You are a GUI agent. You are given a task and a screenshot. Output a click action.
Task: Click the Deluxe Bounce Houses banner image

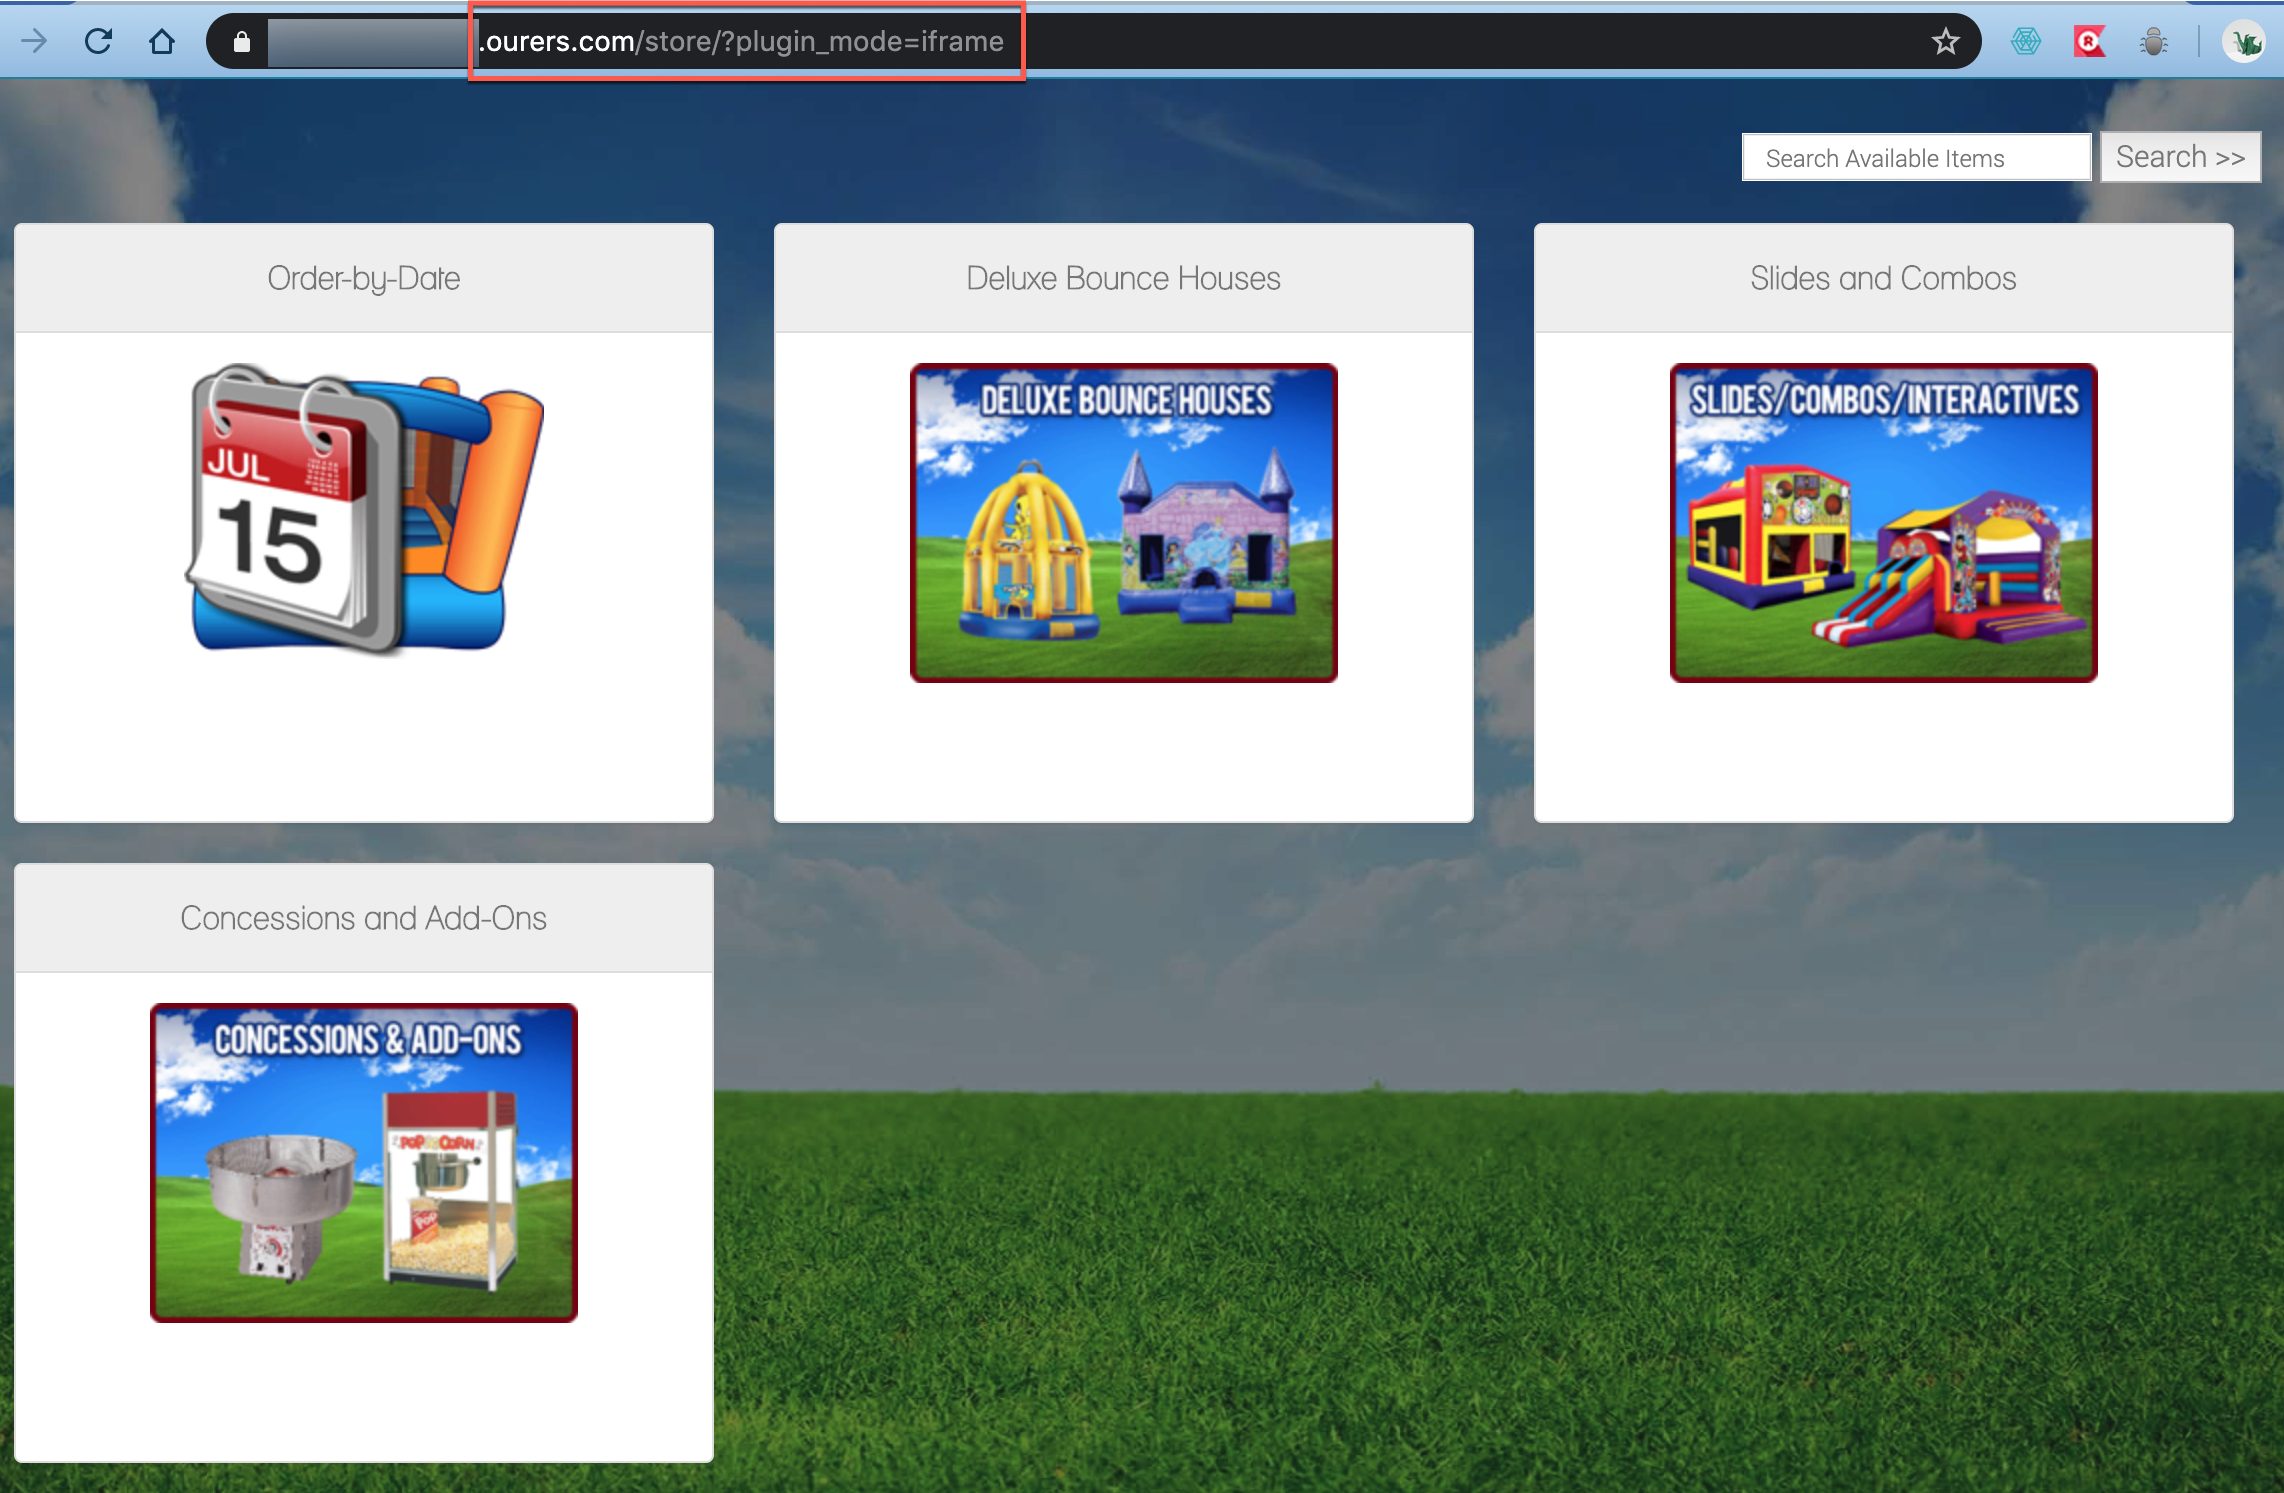1123,523
